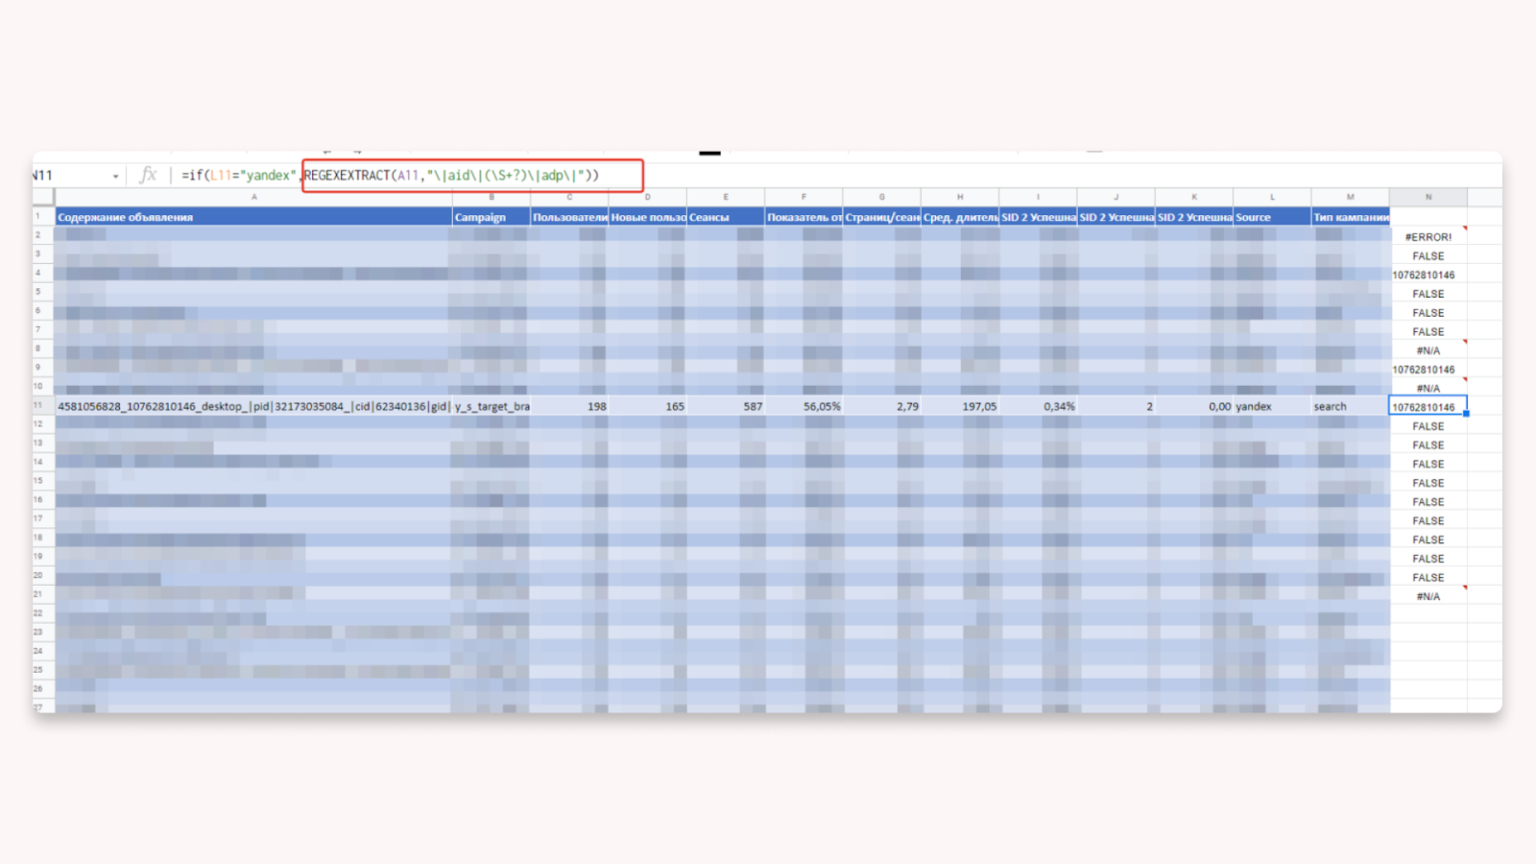This screenshot has height=864, width=1536.
Task: Click the 'Тип кампании' header cell
Action: click(1350, 217)
